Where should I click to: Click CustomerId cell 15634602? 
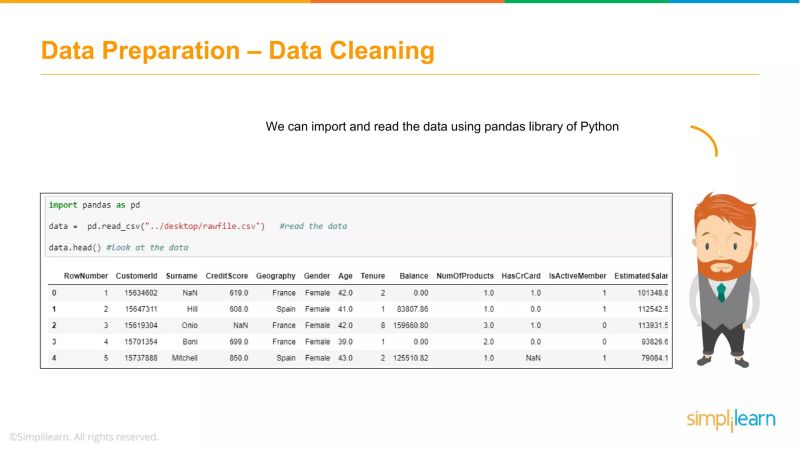point(141,293)
